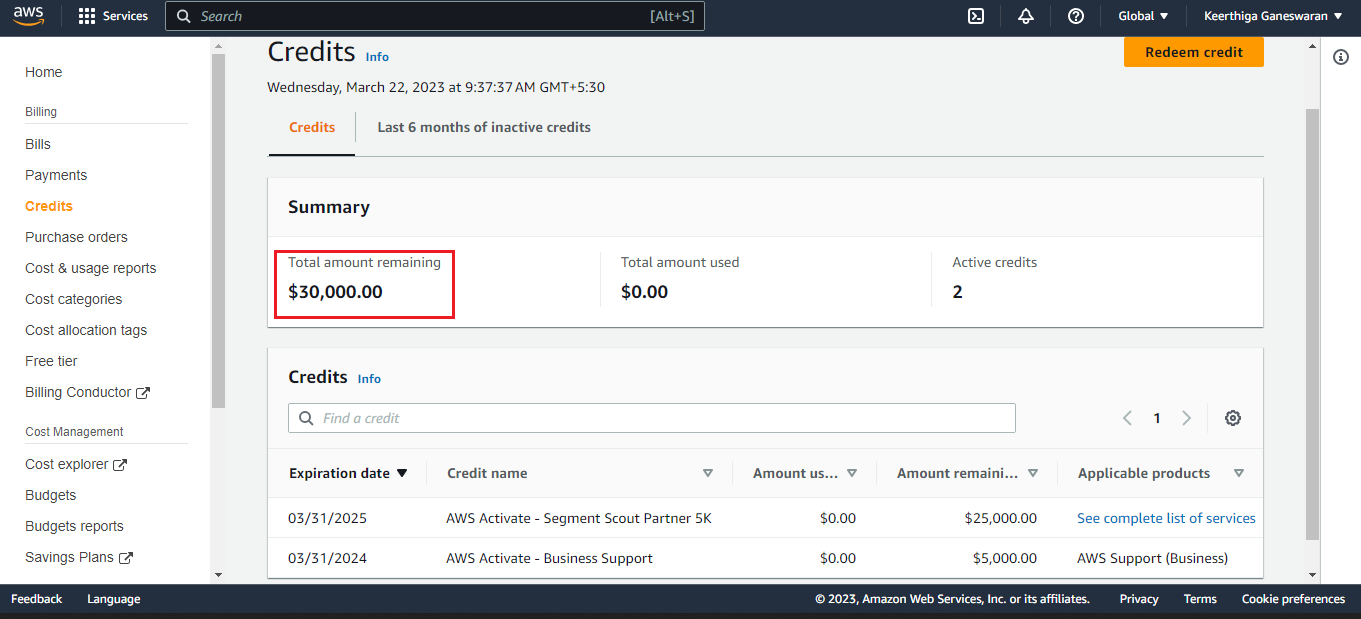
Task: Sort by Applicable products column arrow
Action: pos(1239,473)
